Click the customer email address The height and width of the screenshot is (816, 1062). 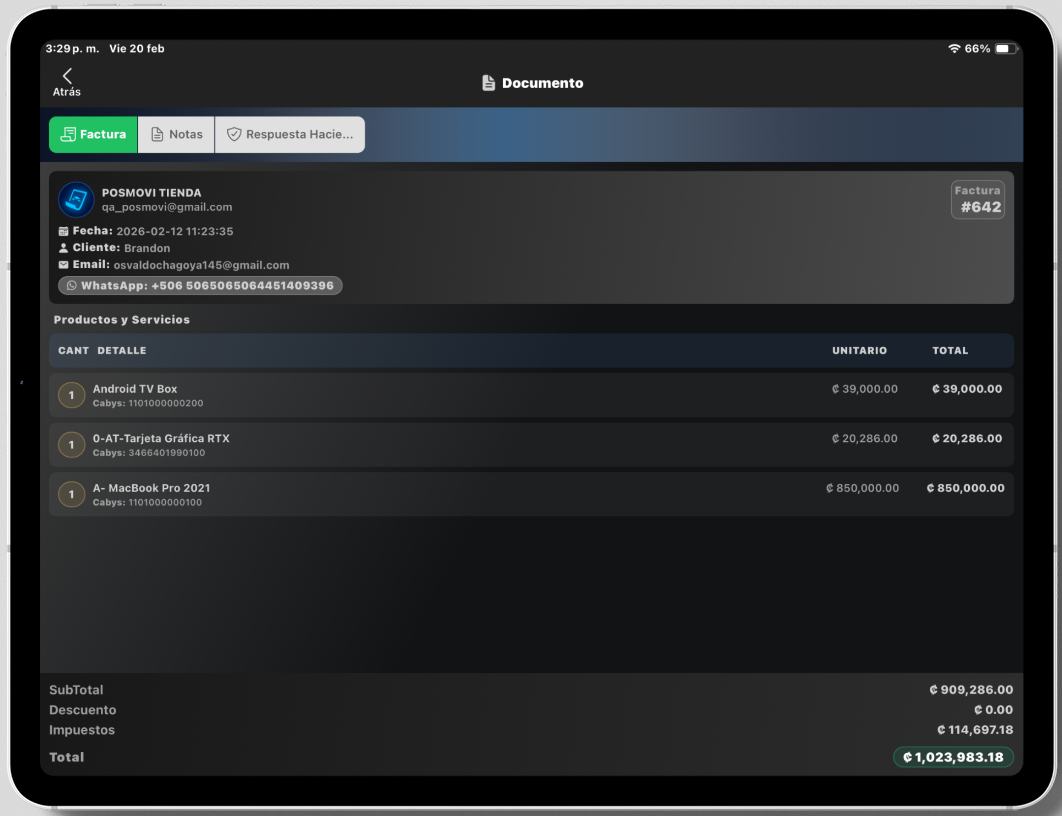click(x=201, y=265)
